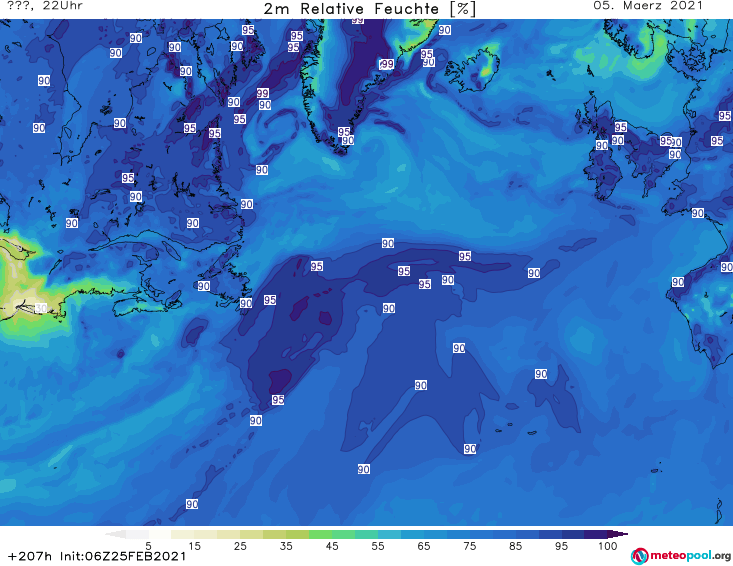Click the date "05. Maerz 2021"

(648, 6)
